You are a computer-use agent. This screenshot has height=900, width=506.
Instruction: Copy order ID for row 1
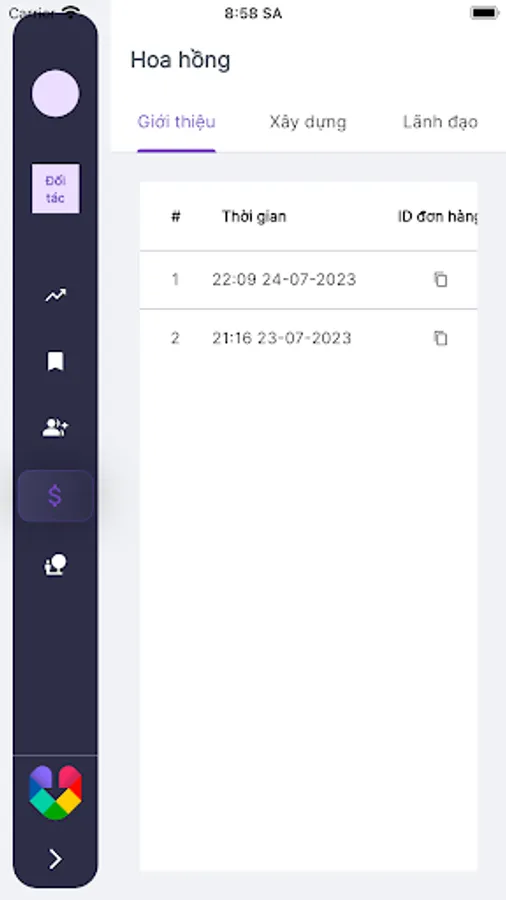pyautogui.click(x=440, y=280)
